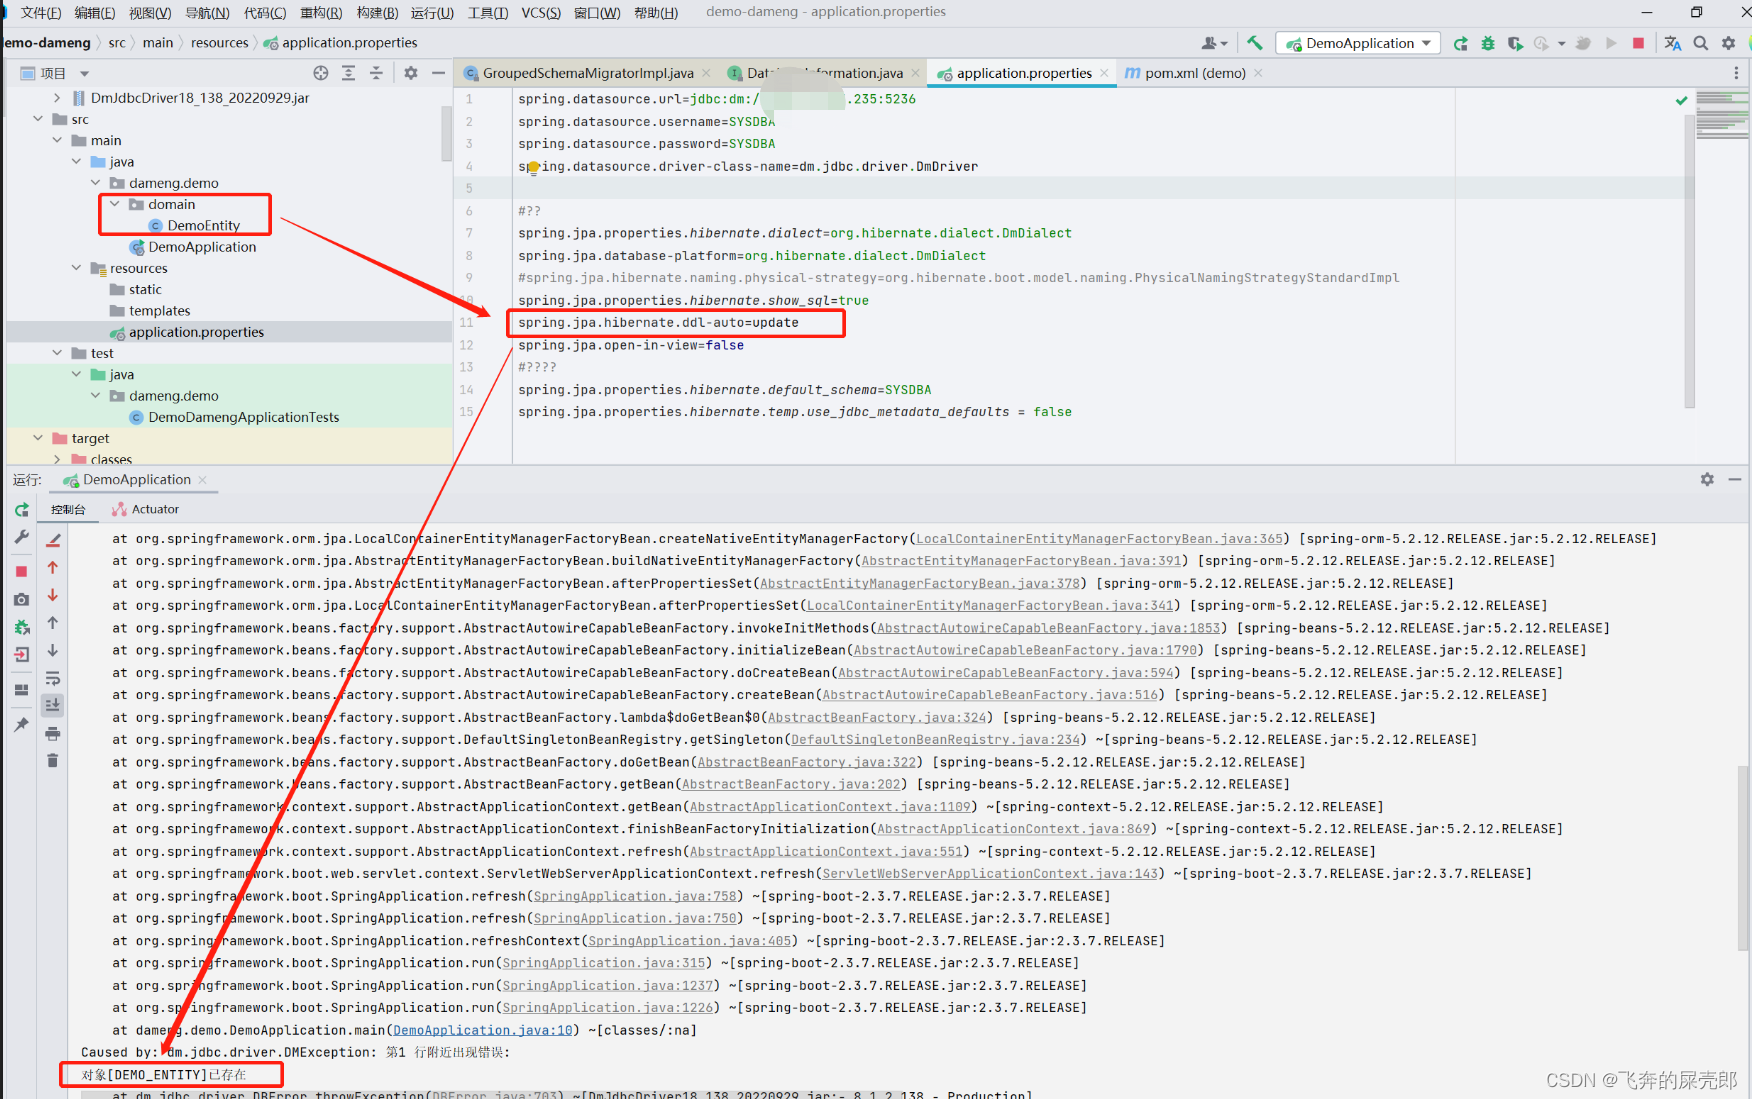
Task: Toggle Soft-Wrap in the console toolbar
Action: tap(53, 678)
